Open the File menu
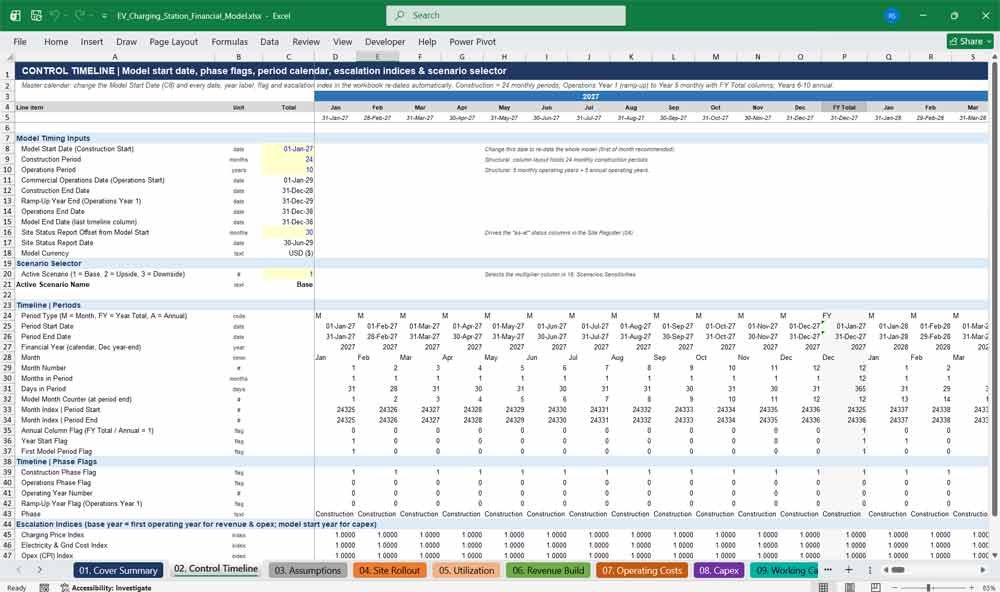 tap(20, 41)
